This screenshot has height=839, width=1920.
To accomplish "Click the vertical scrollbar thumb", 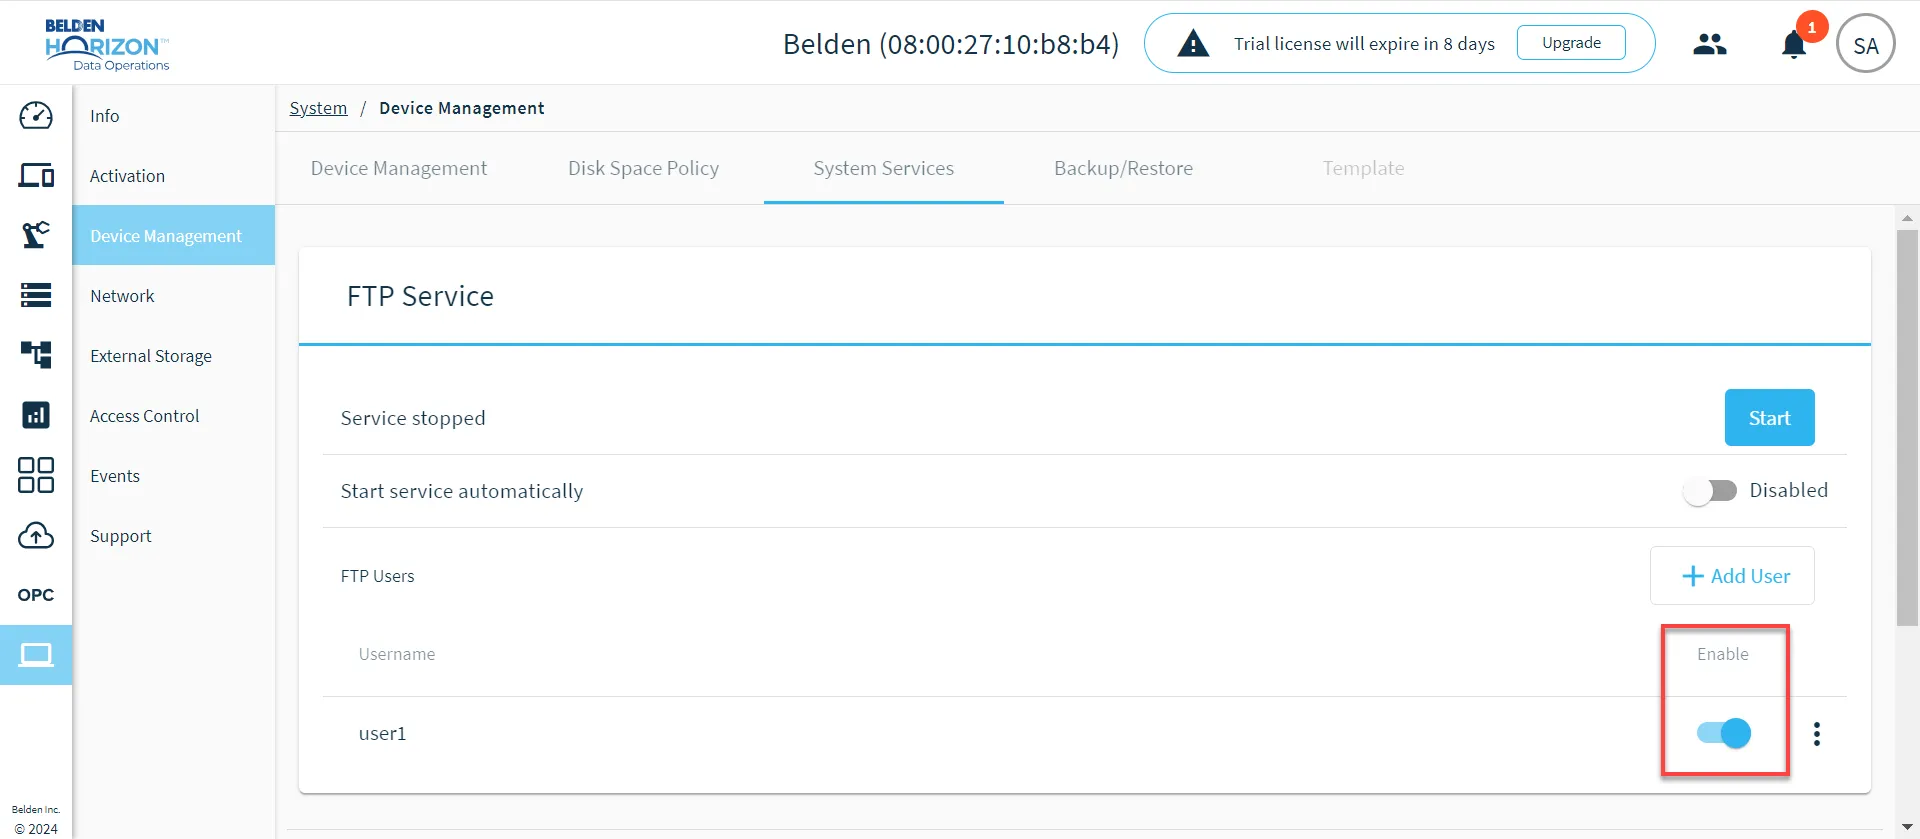I will point(1908,428).
